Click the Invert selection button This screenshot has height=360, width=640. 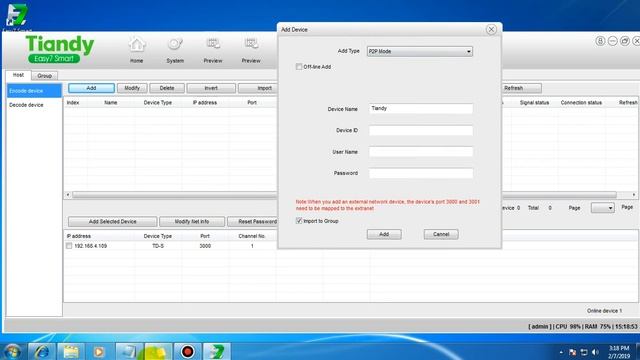[211, 88]
